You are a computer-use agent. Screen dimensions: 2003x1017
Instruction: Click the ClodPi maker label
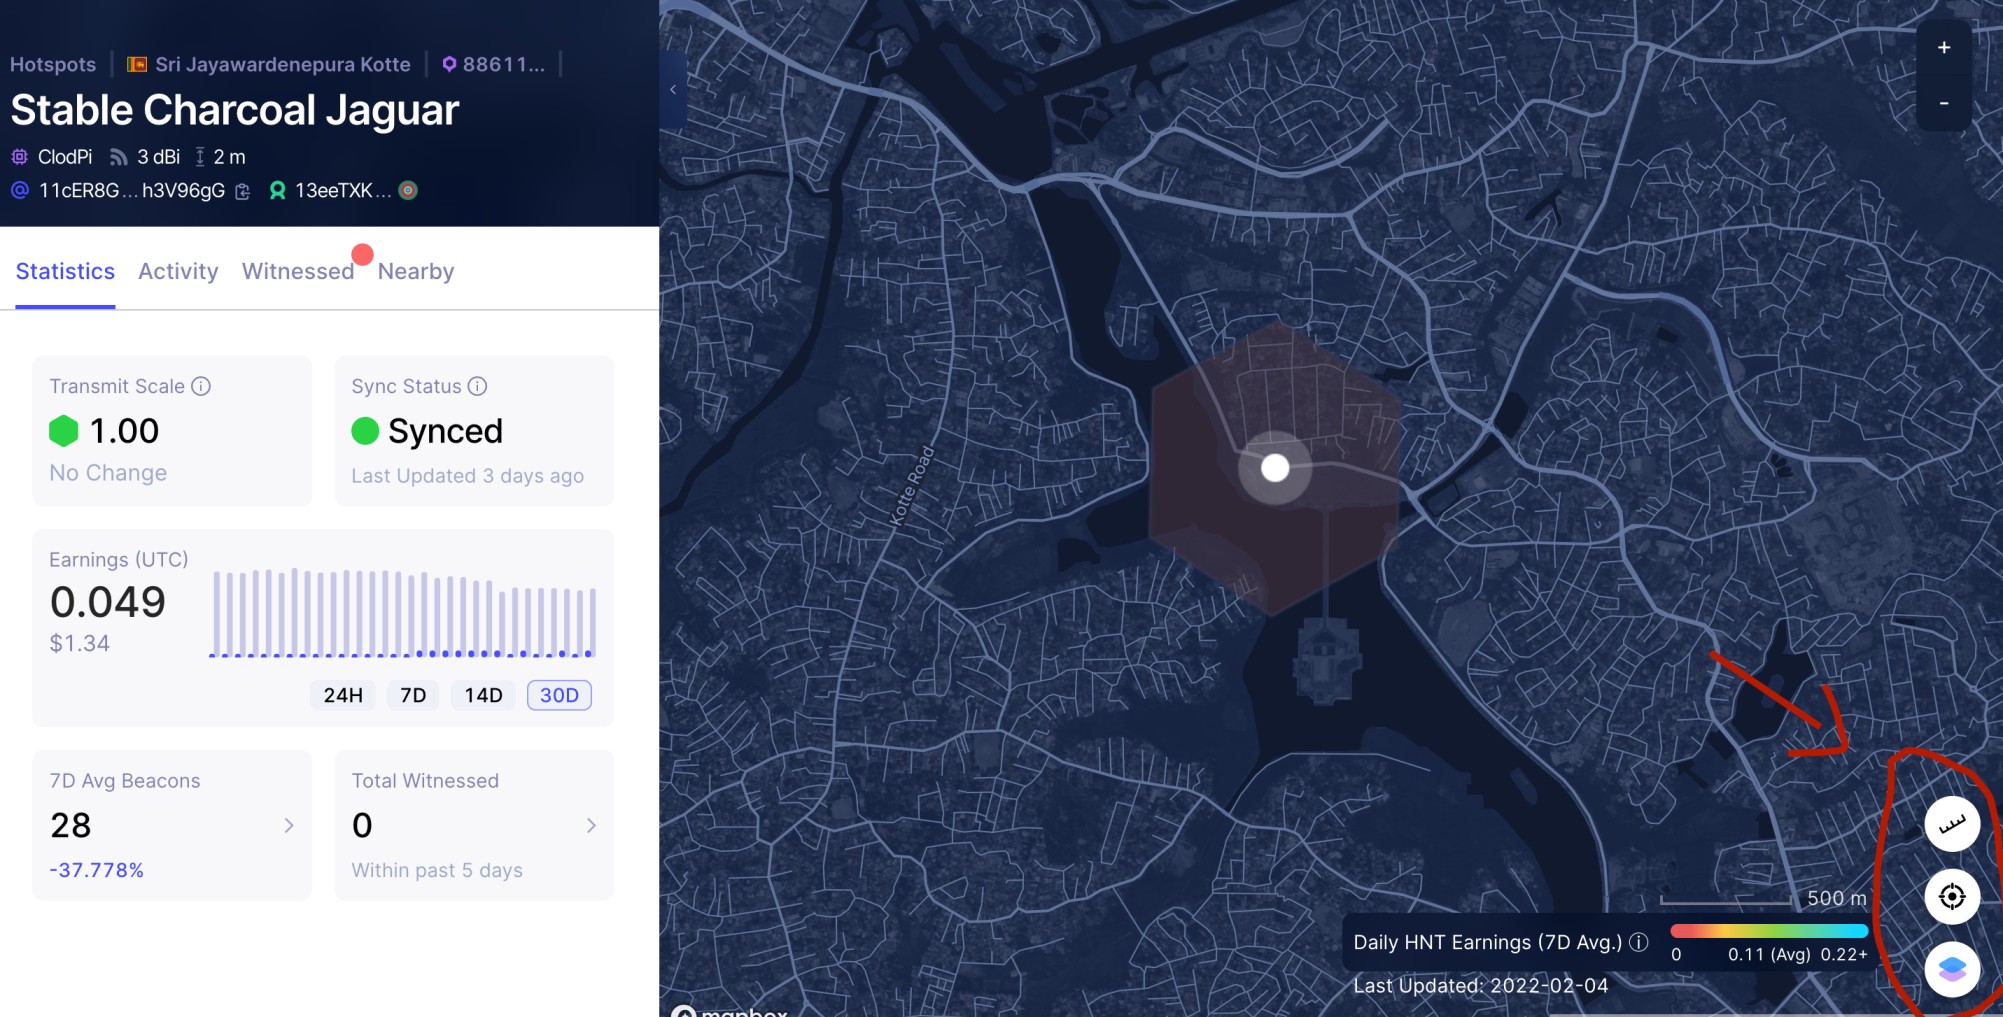(65, 157)
